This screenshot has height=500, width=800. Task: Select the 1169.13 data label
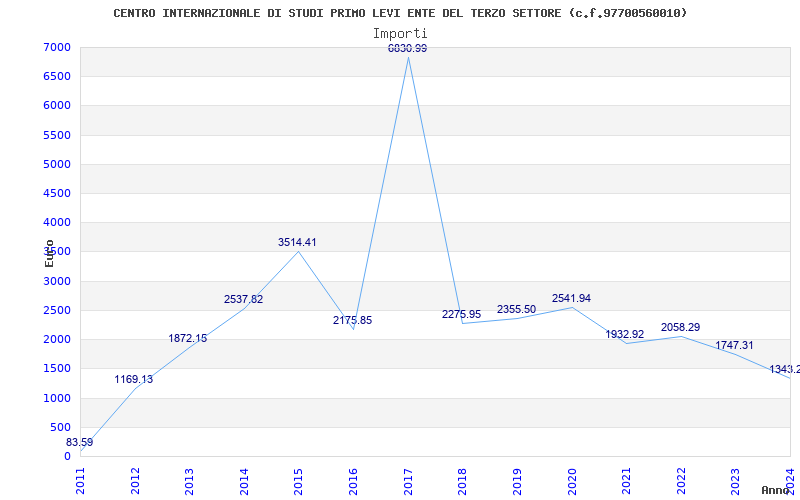point(134,380)
